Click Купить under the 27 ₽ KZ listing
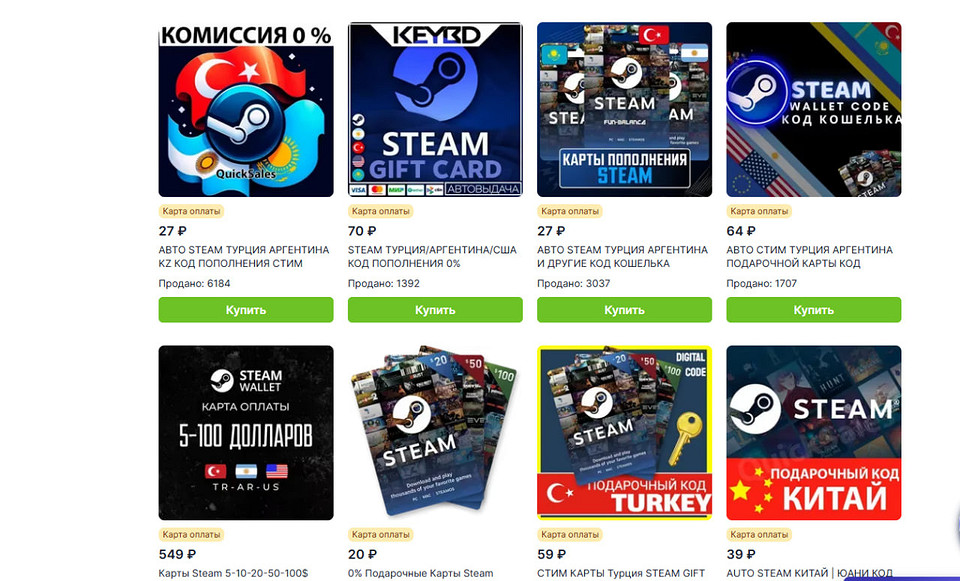This screenshot has width=960, height=581. tap(246, 310)
